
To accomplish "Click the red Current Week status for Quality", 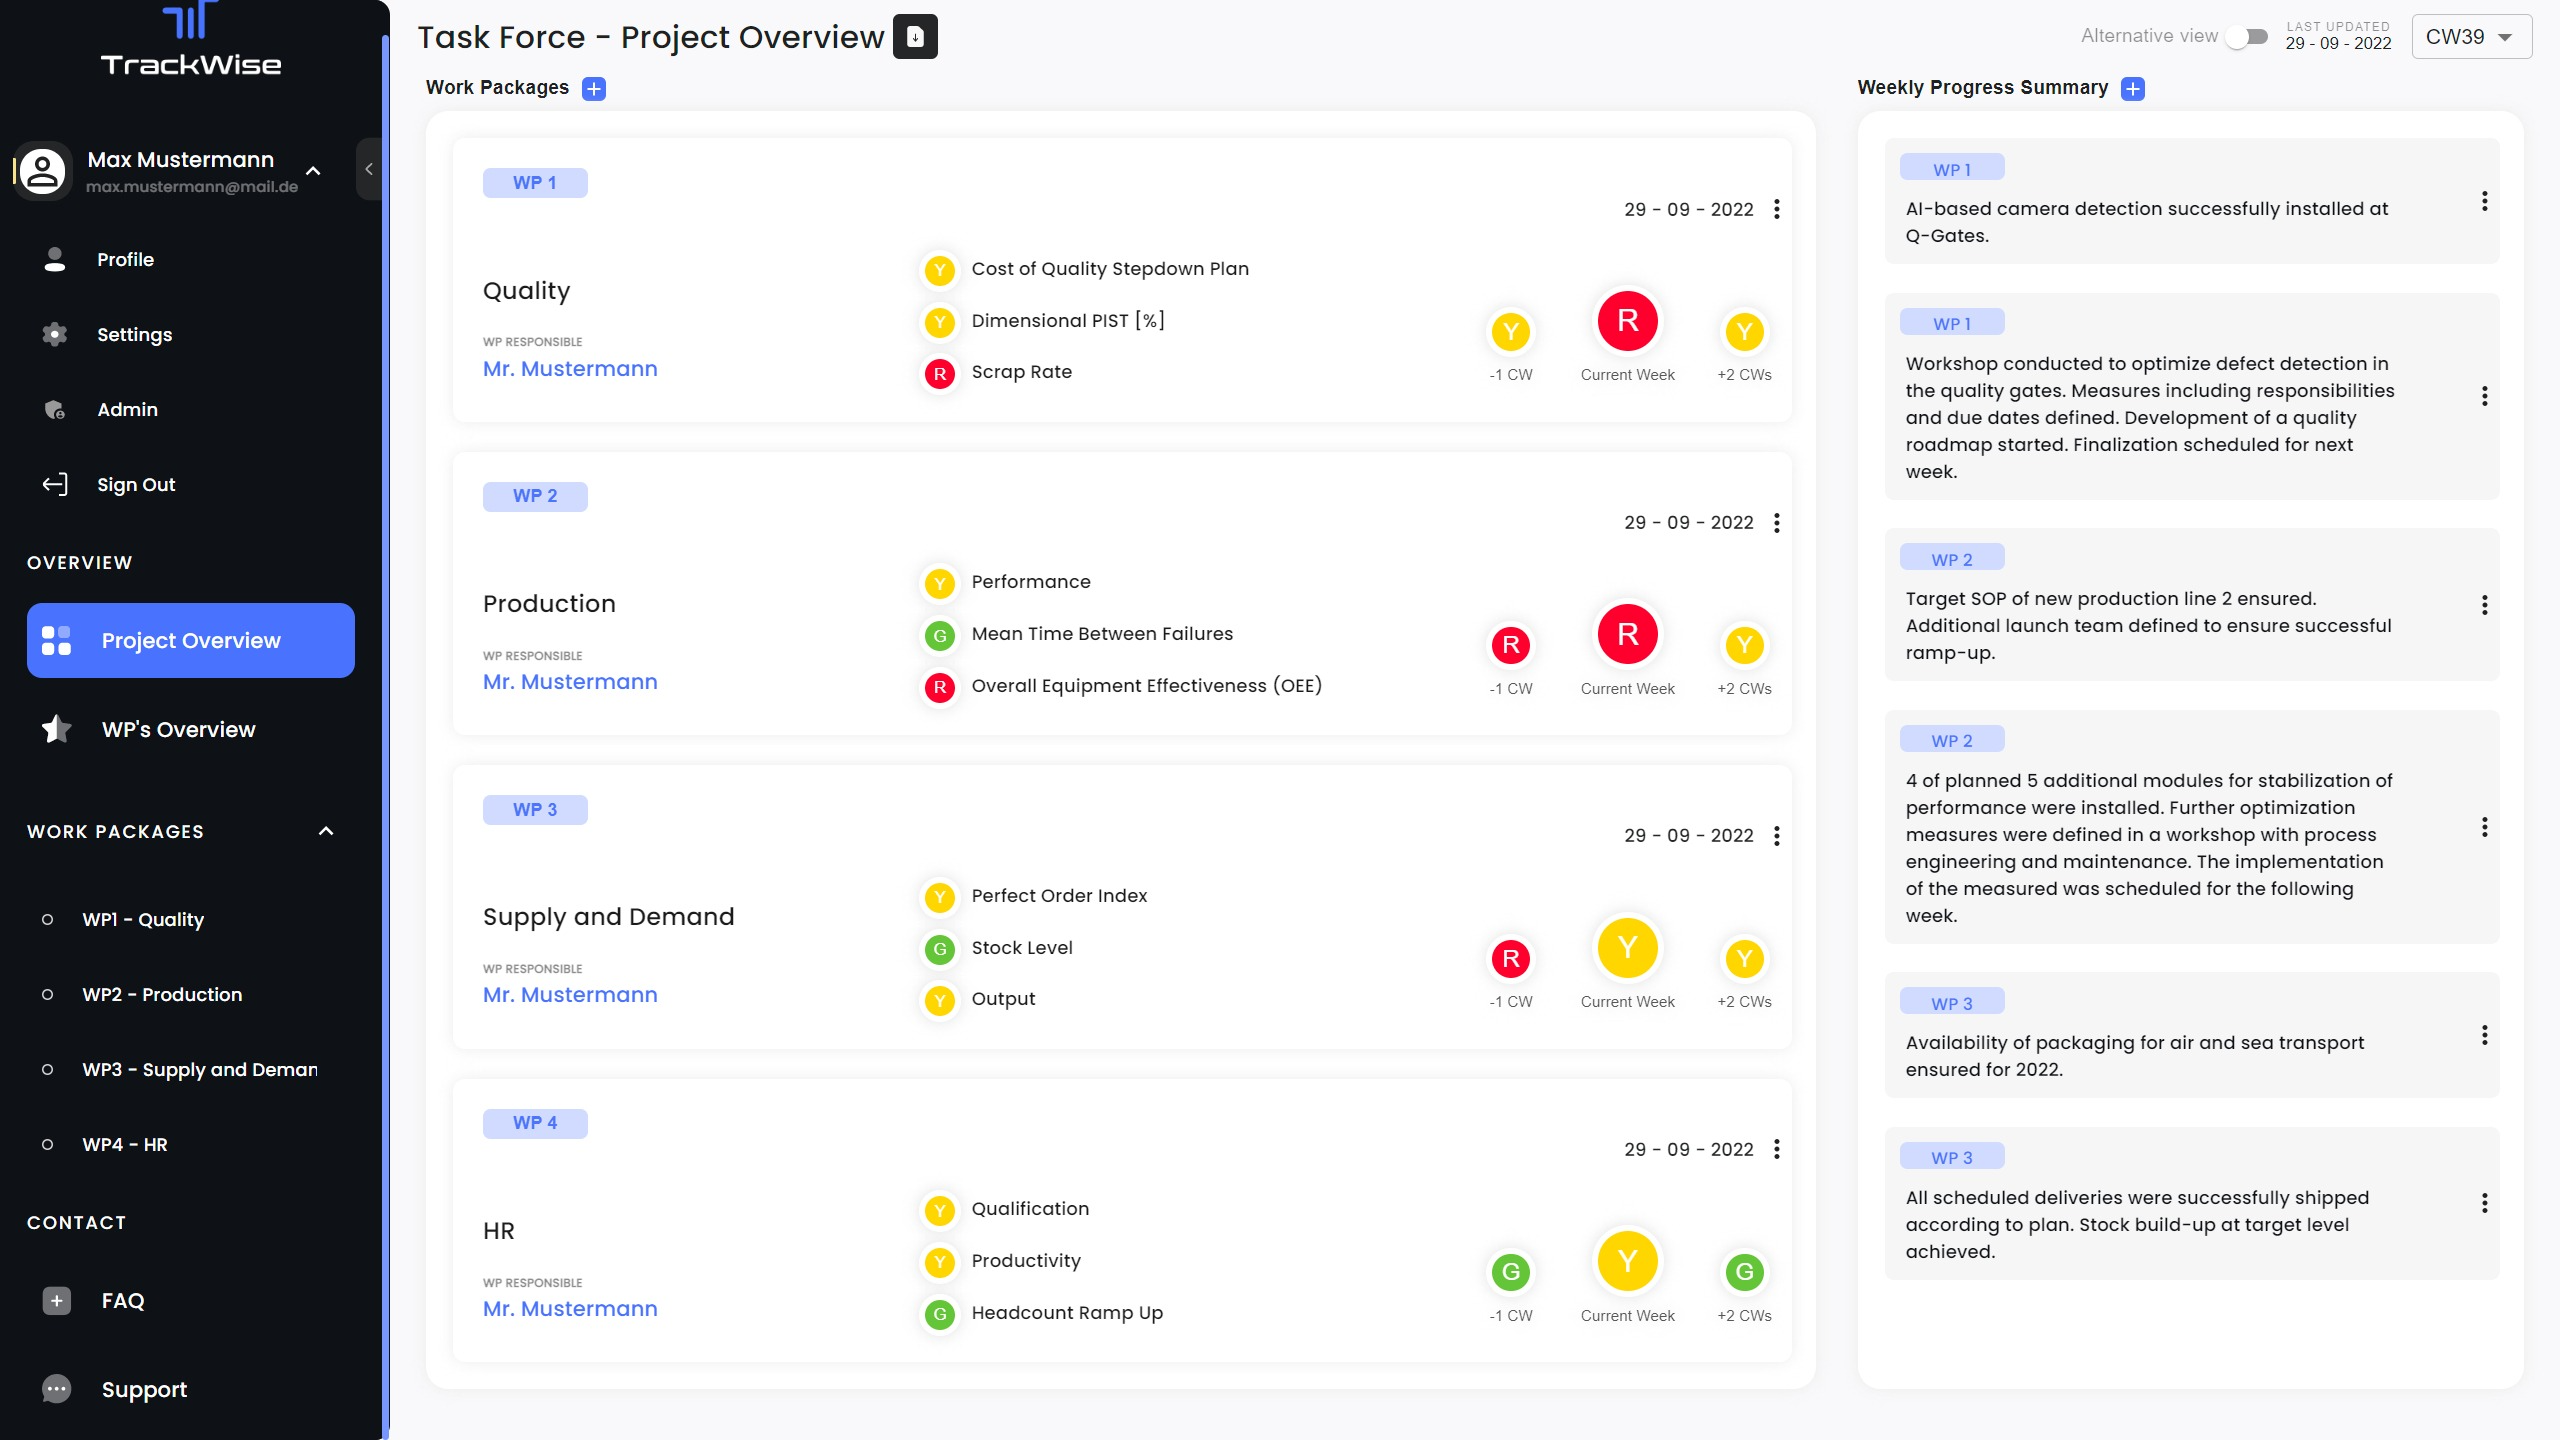I will [1627, 321].
